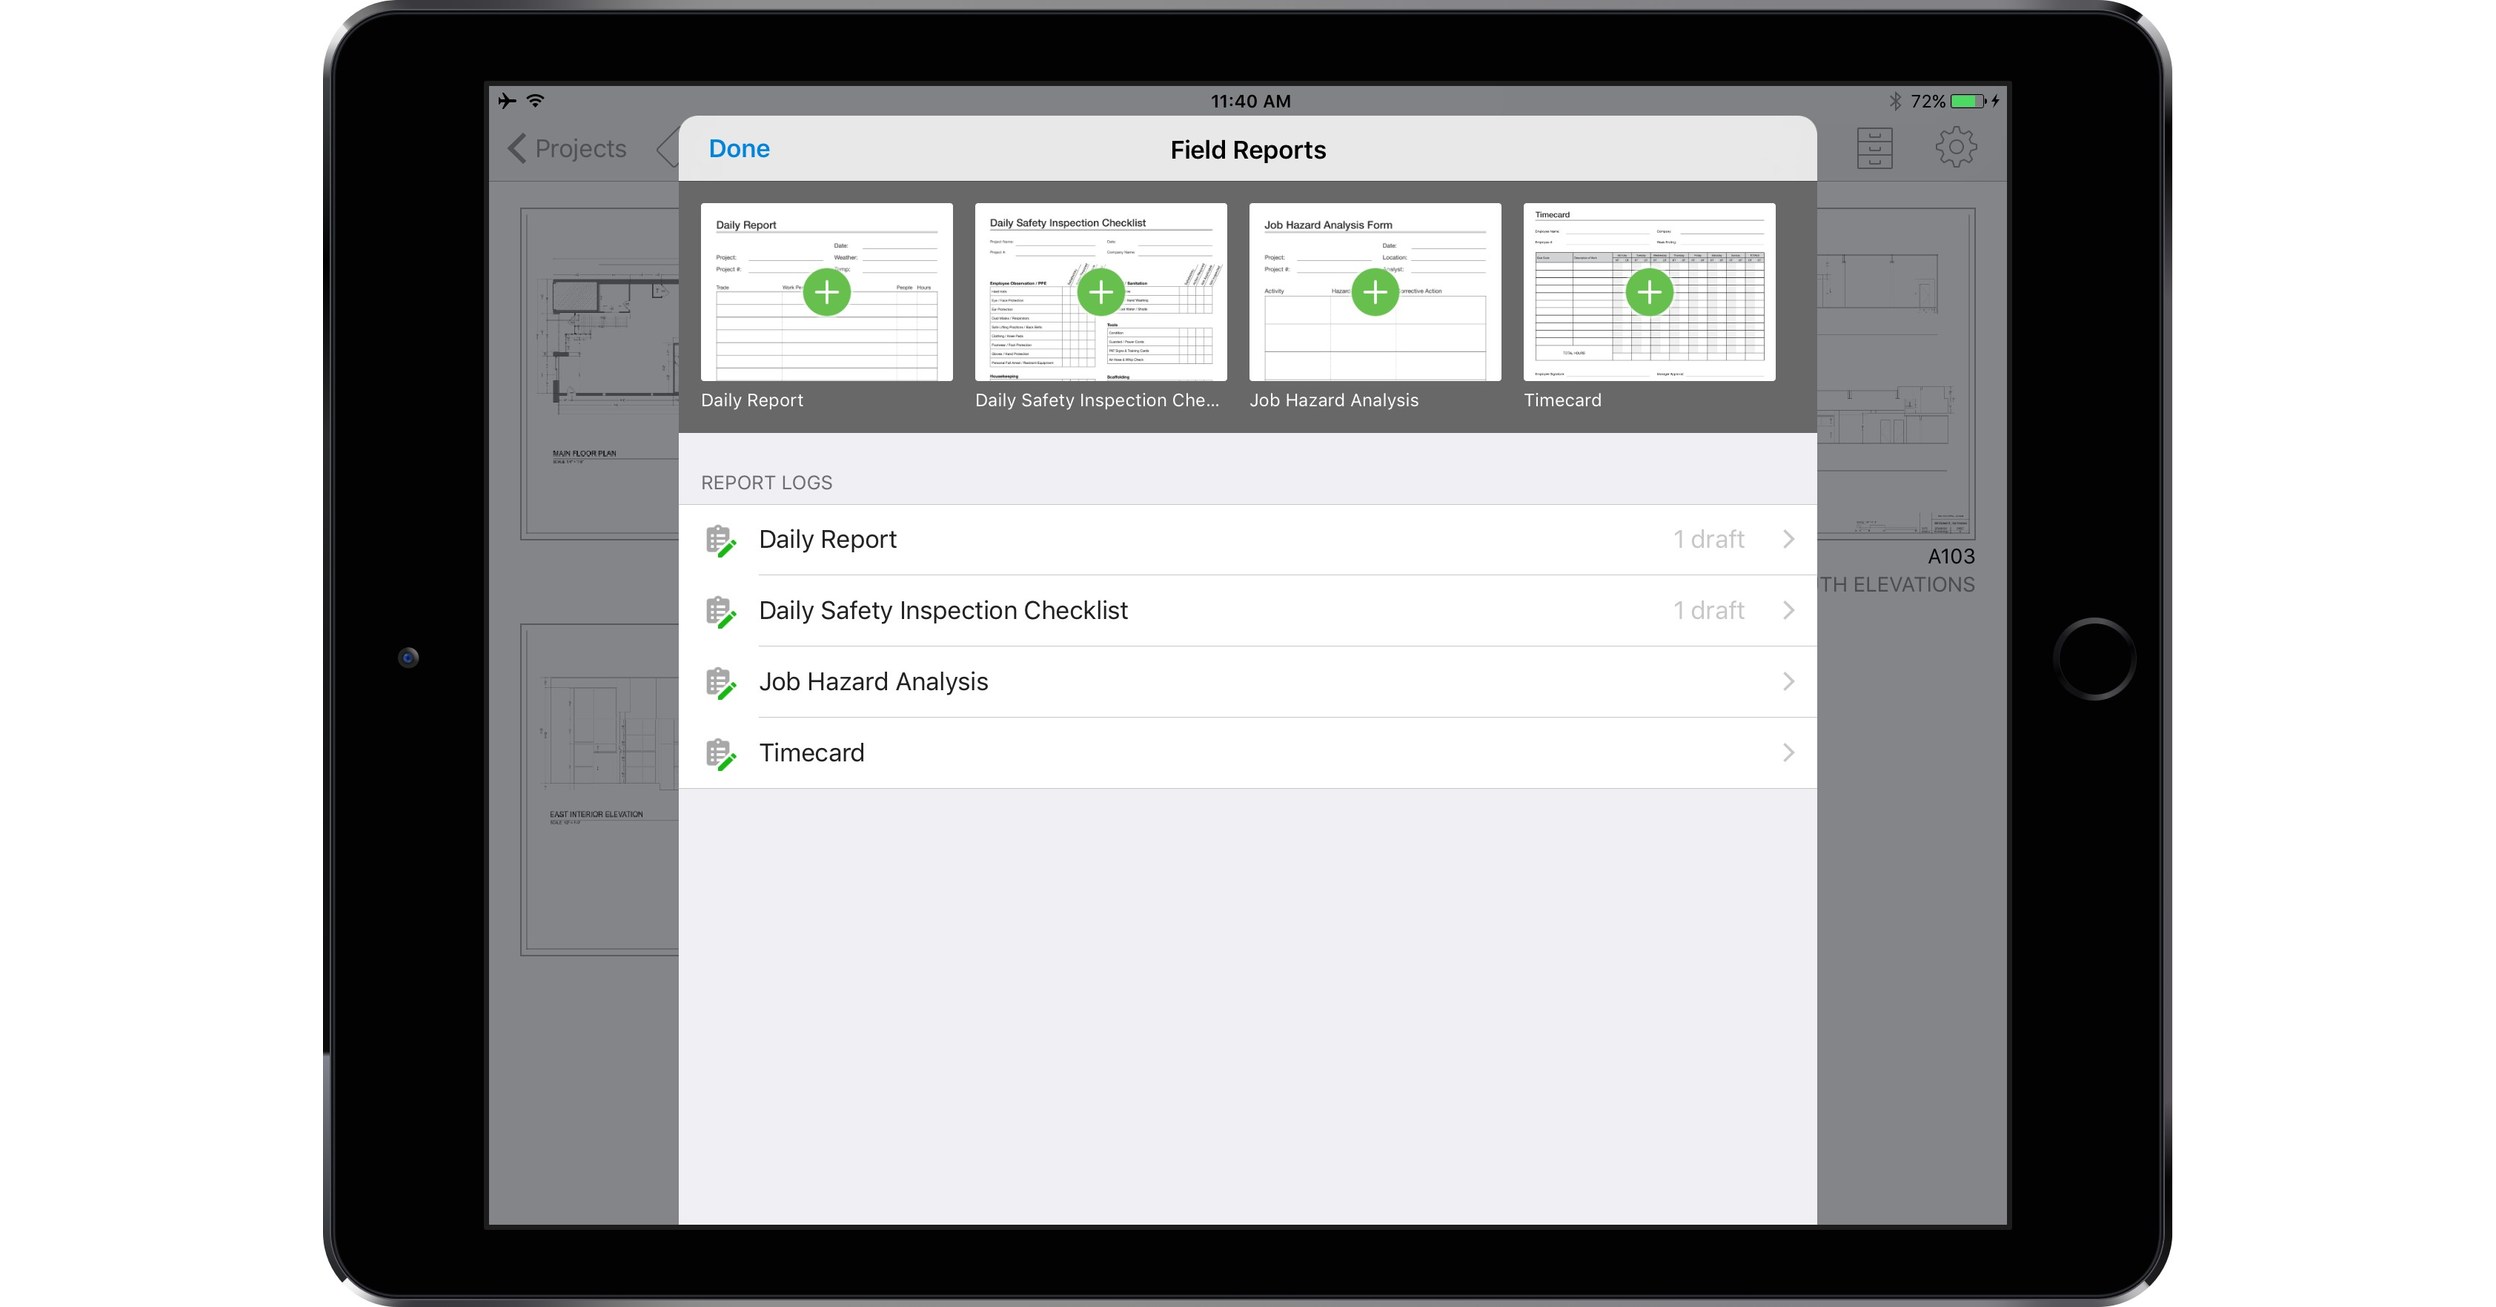The height and width of the screenshot is (1307, 2496).
Task: Open Settings via the gear icon
Action: click(1955, 146)
